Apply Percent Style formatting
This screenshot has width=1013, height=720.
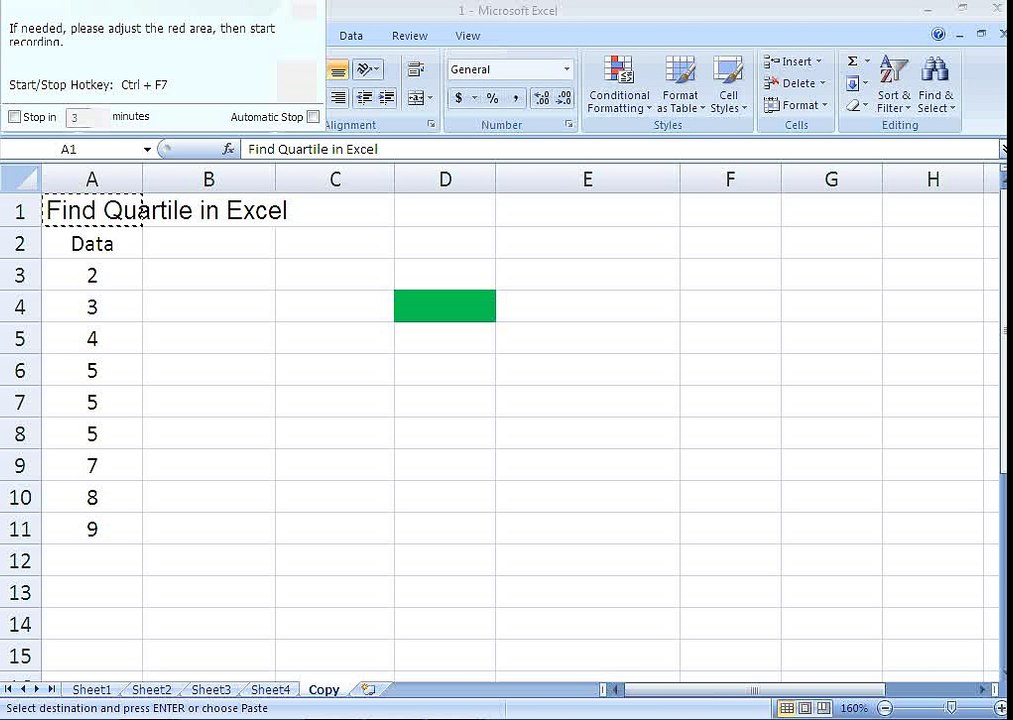pyautogui.click(x=493, y=98)
